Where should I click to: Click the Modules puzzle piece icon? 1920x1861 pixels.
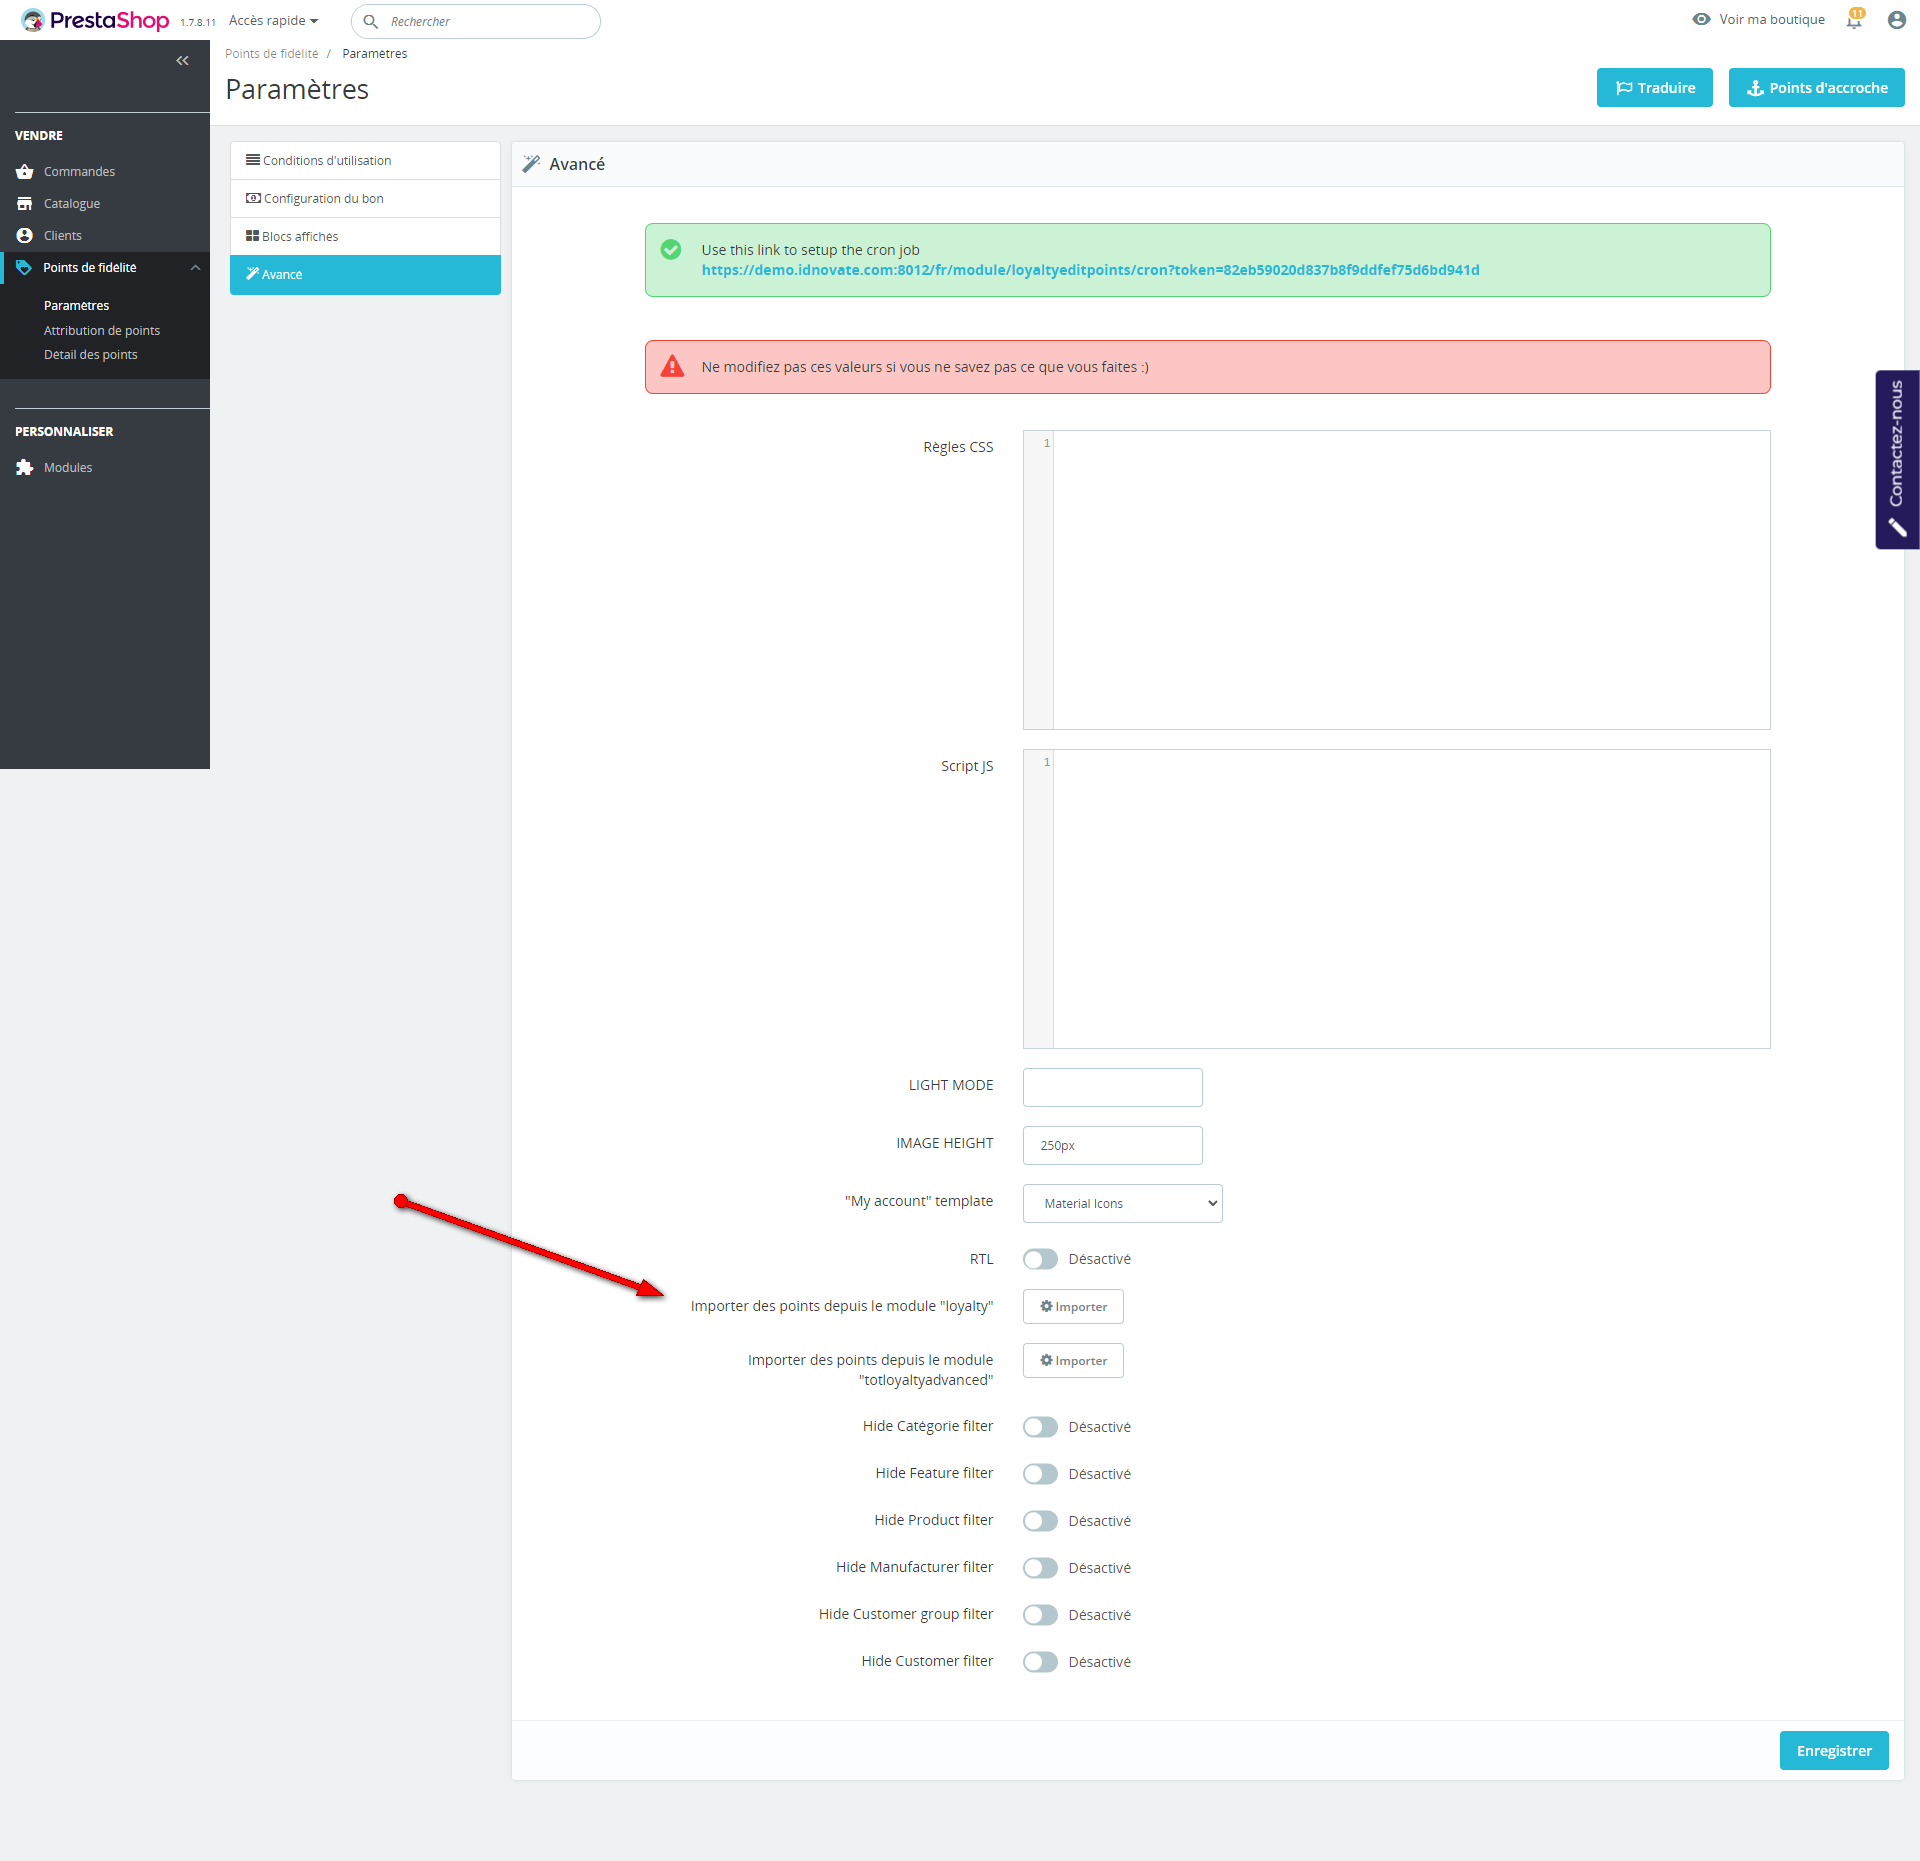[x=25, y=468]
